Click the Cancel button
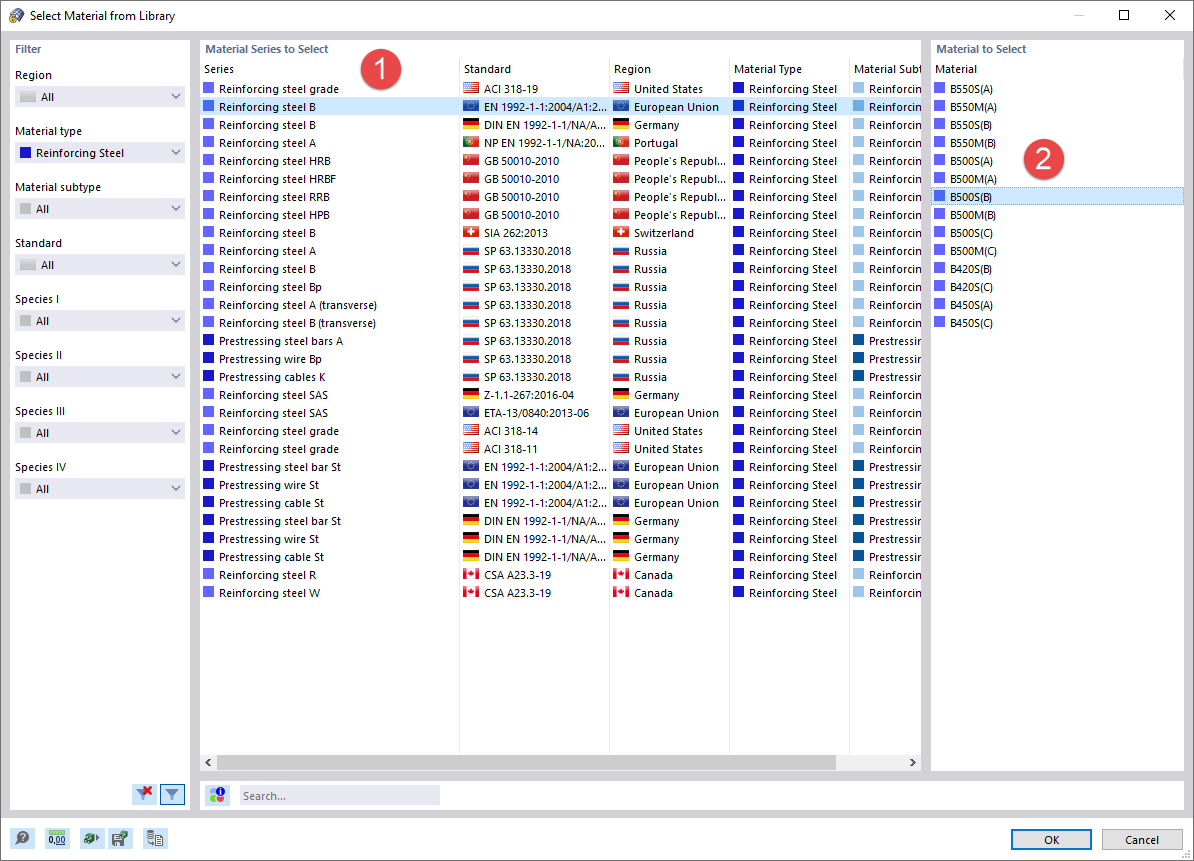1194x861 pixels. [x=1141, y=840]
